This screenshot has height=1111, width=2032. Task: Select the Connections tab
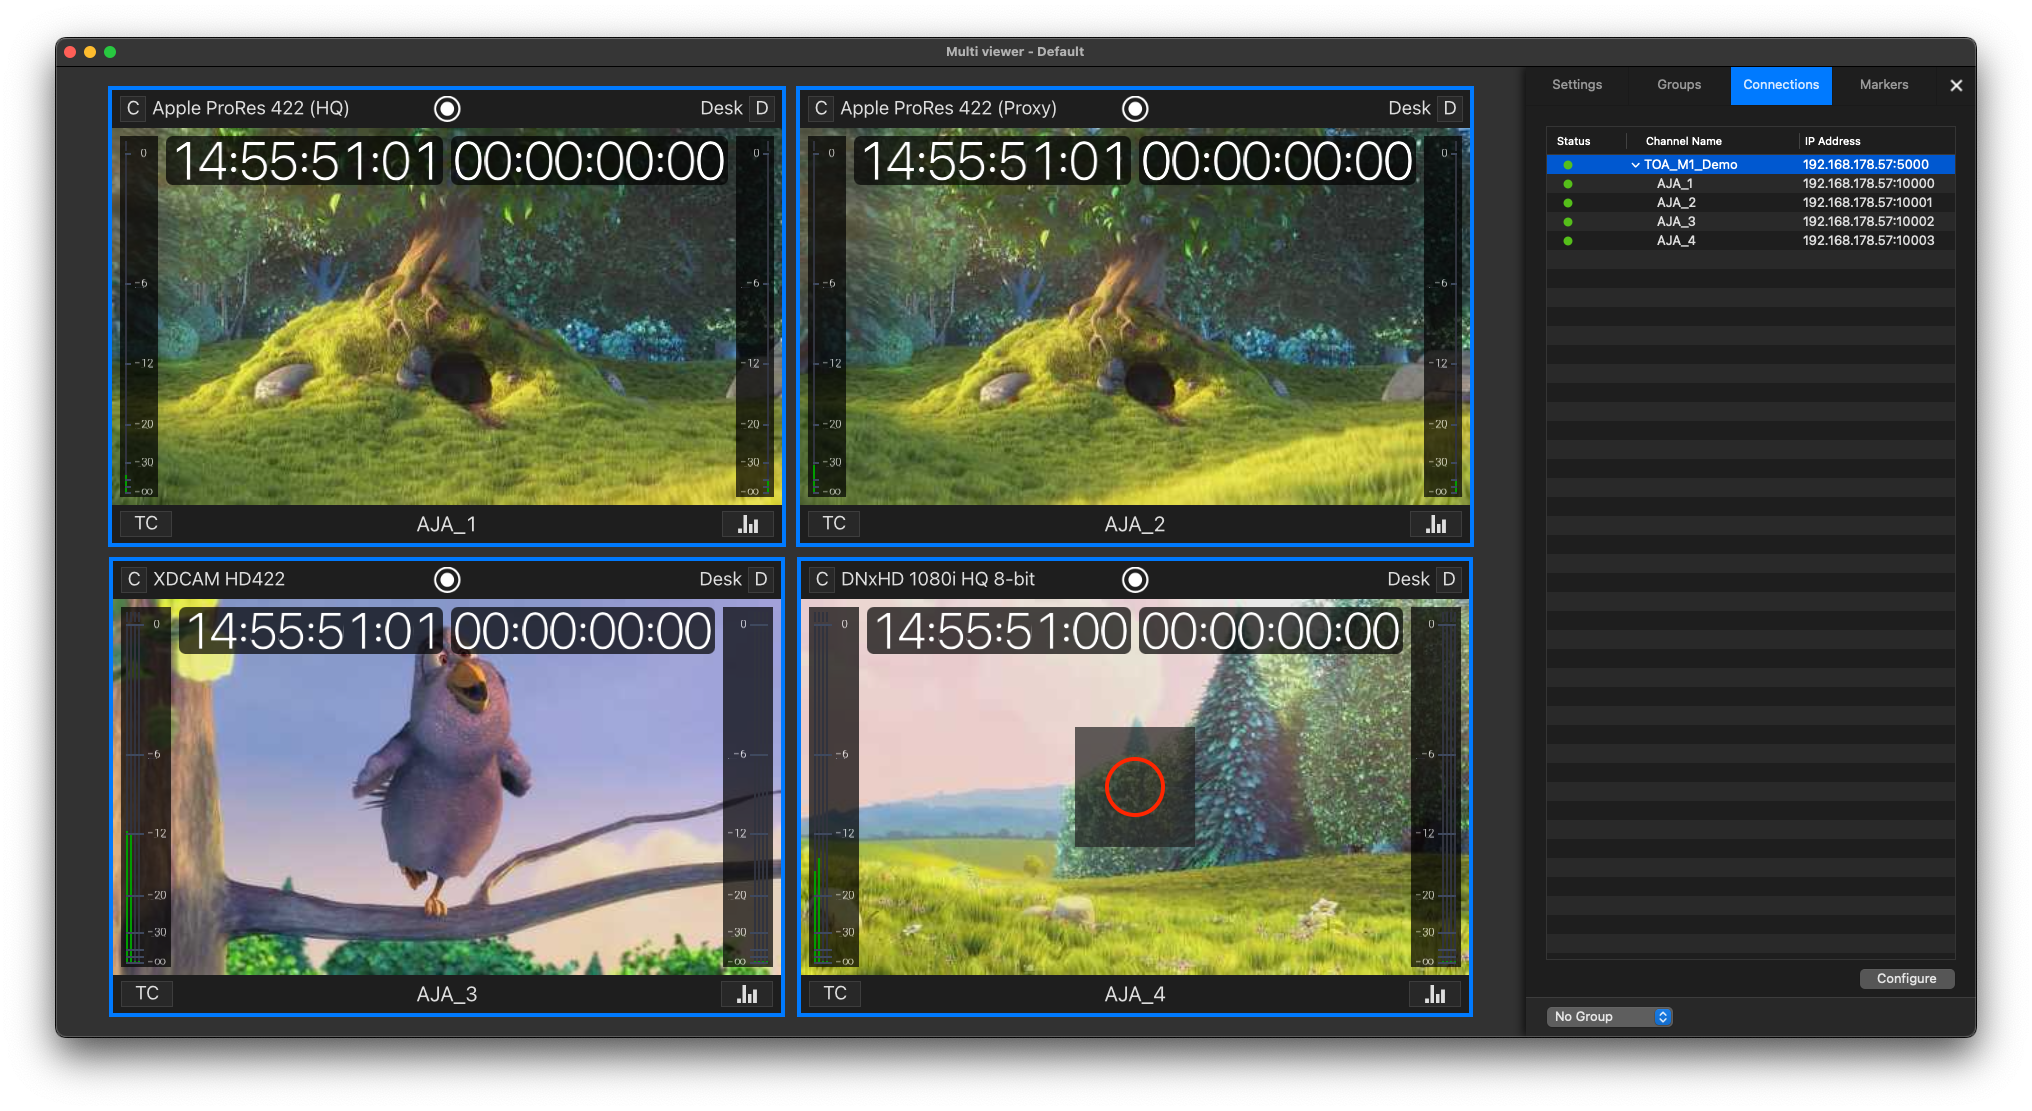click(1781, 85)
